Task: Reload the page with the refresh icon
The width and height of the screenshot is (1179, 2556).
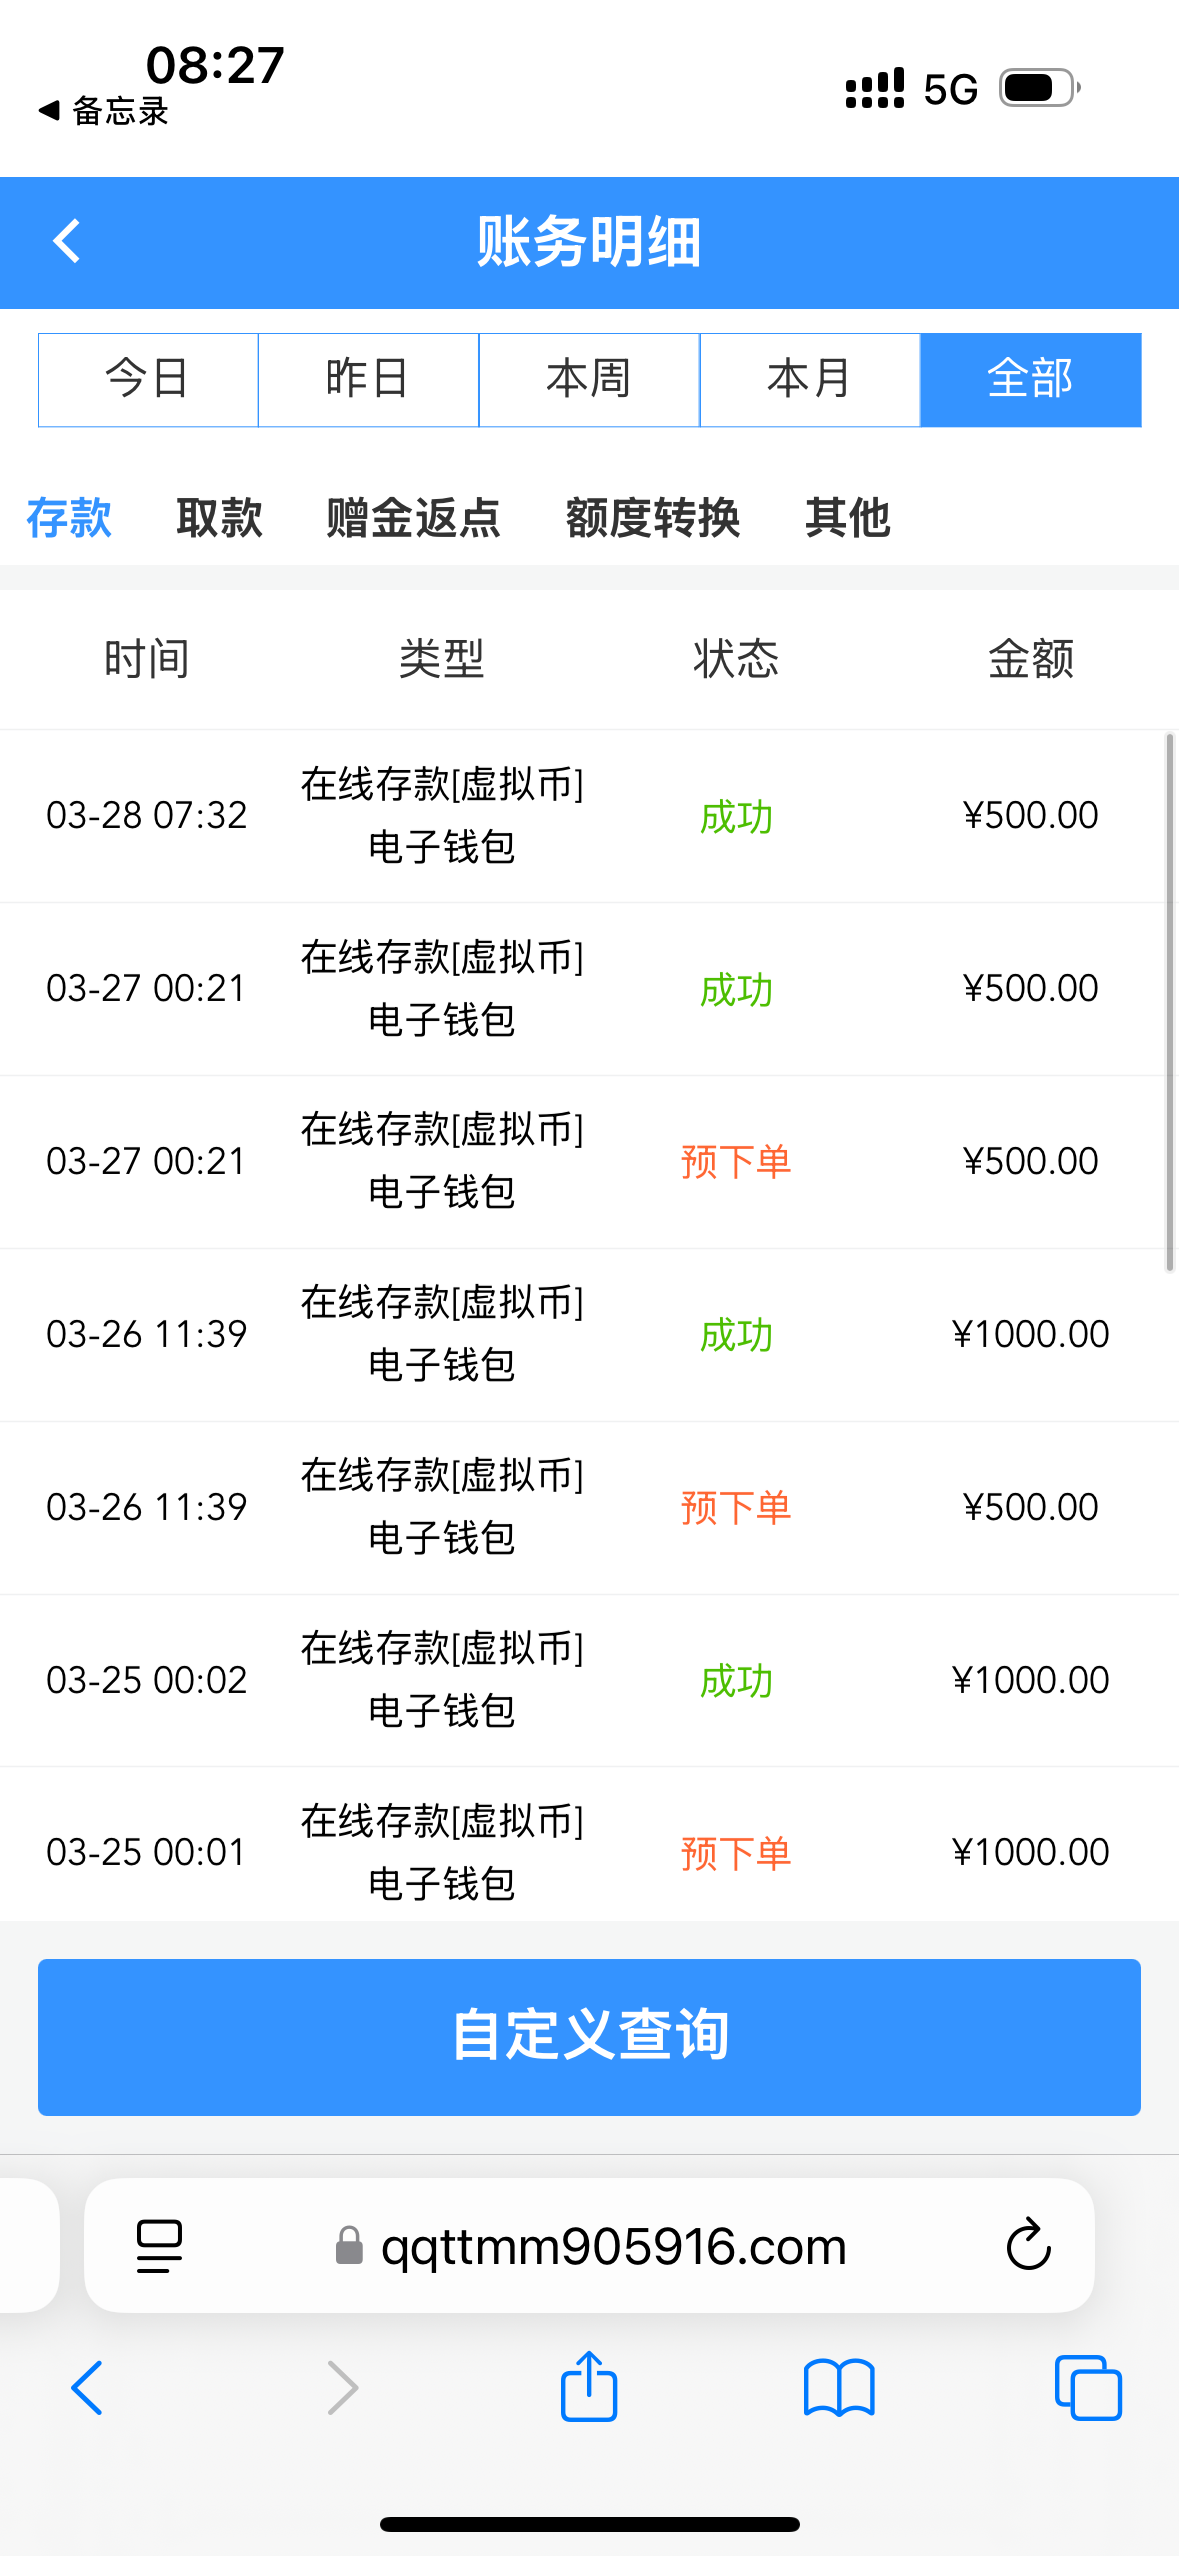Action: click(1027, 2245)
